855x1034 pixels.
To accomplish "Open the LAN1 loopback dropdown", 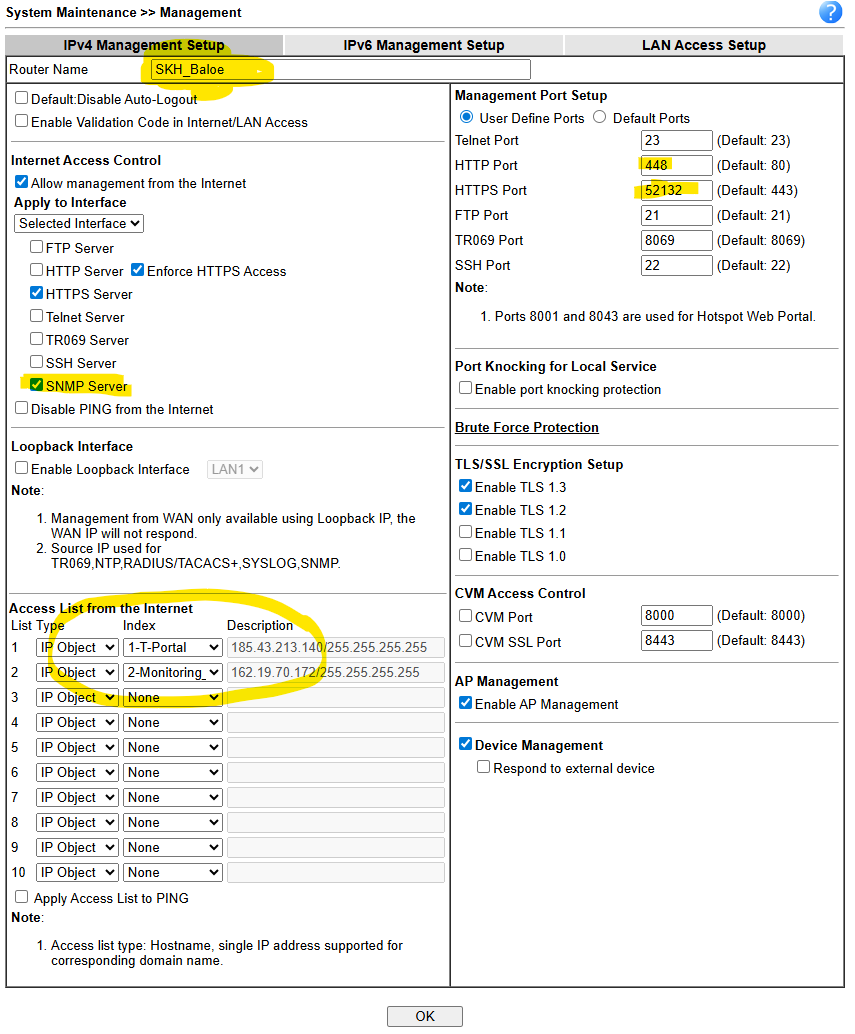I will (235, 470).
